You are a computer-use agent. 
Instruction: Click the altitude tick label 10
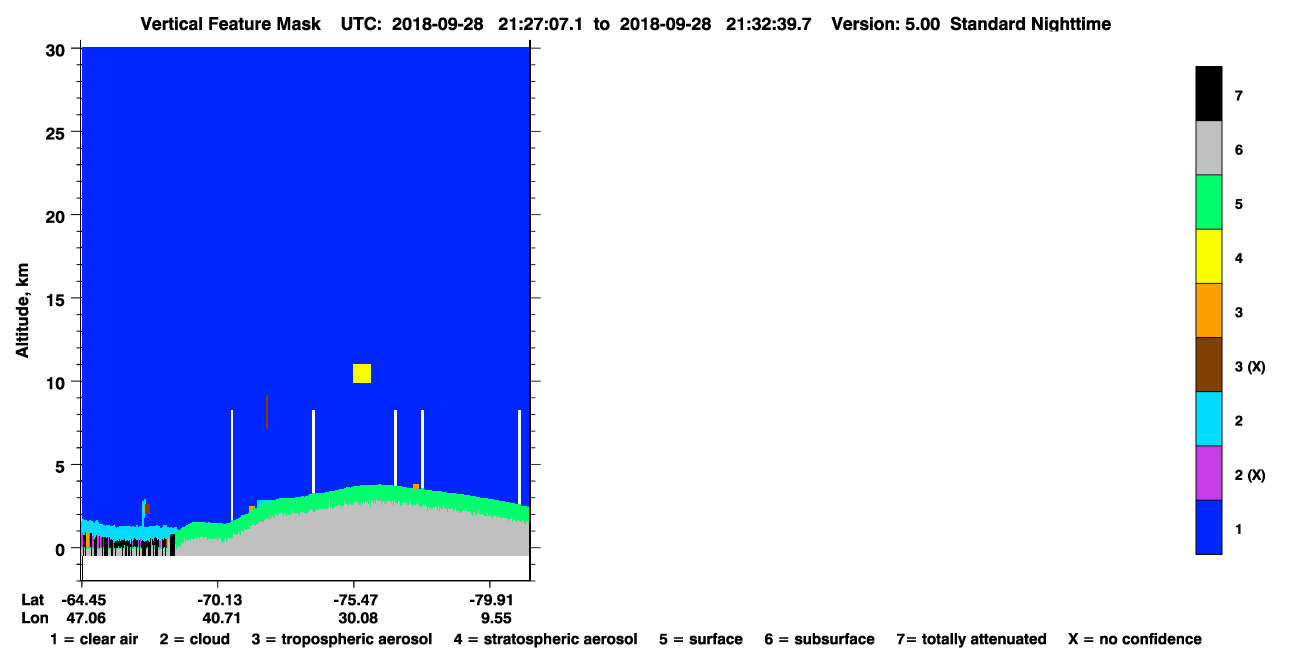[58, 382]
